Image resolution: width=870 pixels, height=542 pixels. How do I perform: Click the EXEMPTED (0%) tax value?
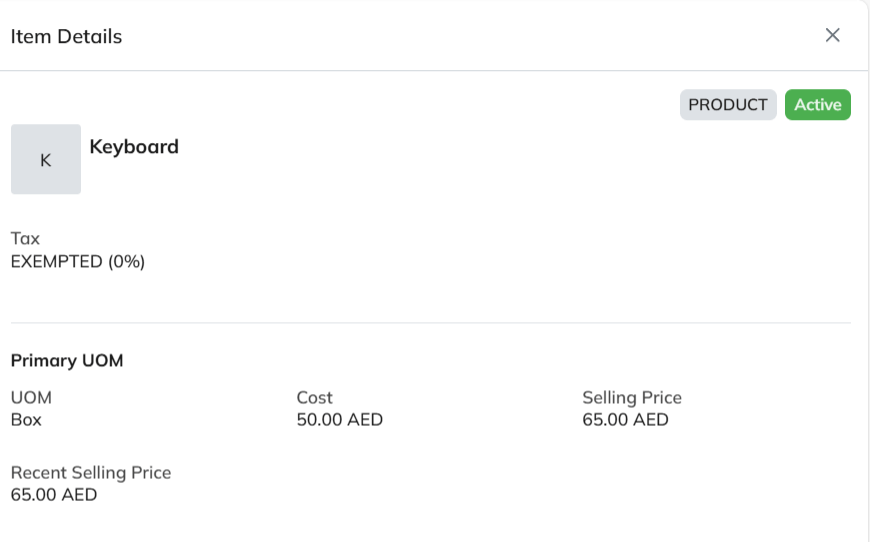(x=78, y=262)
